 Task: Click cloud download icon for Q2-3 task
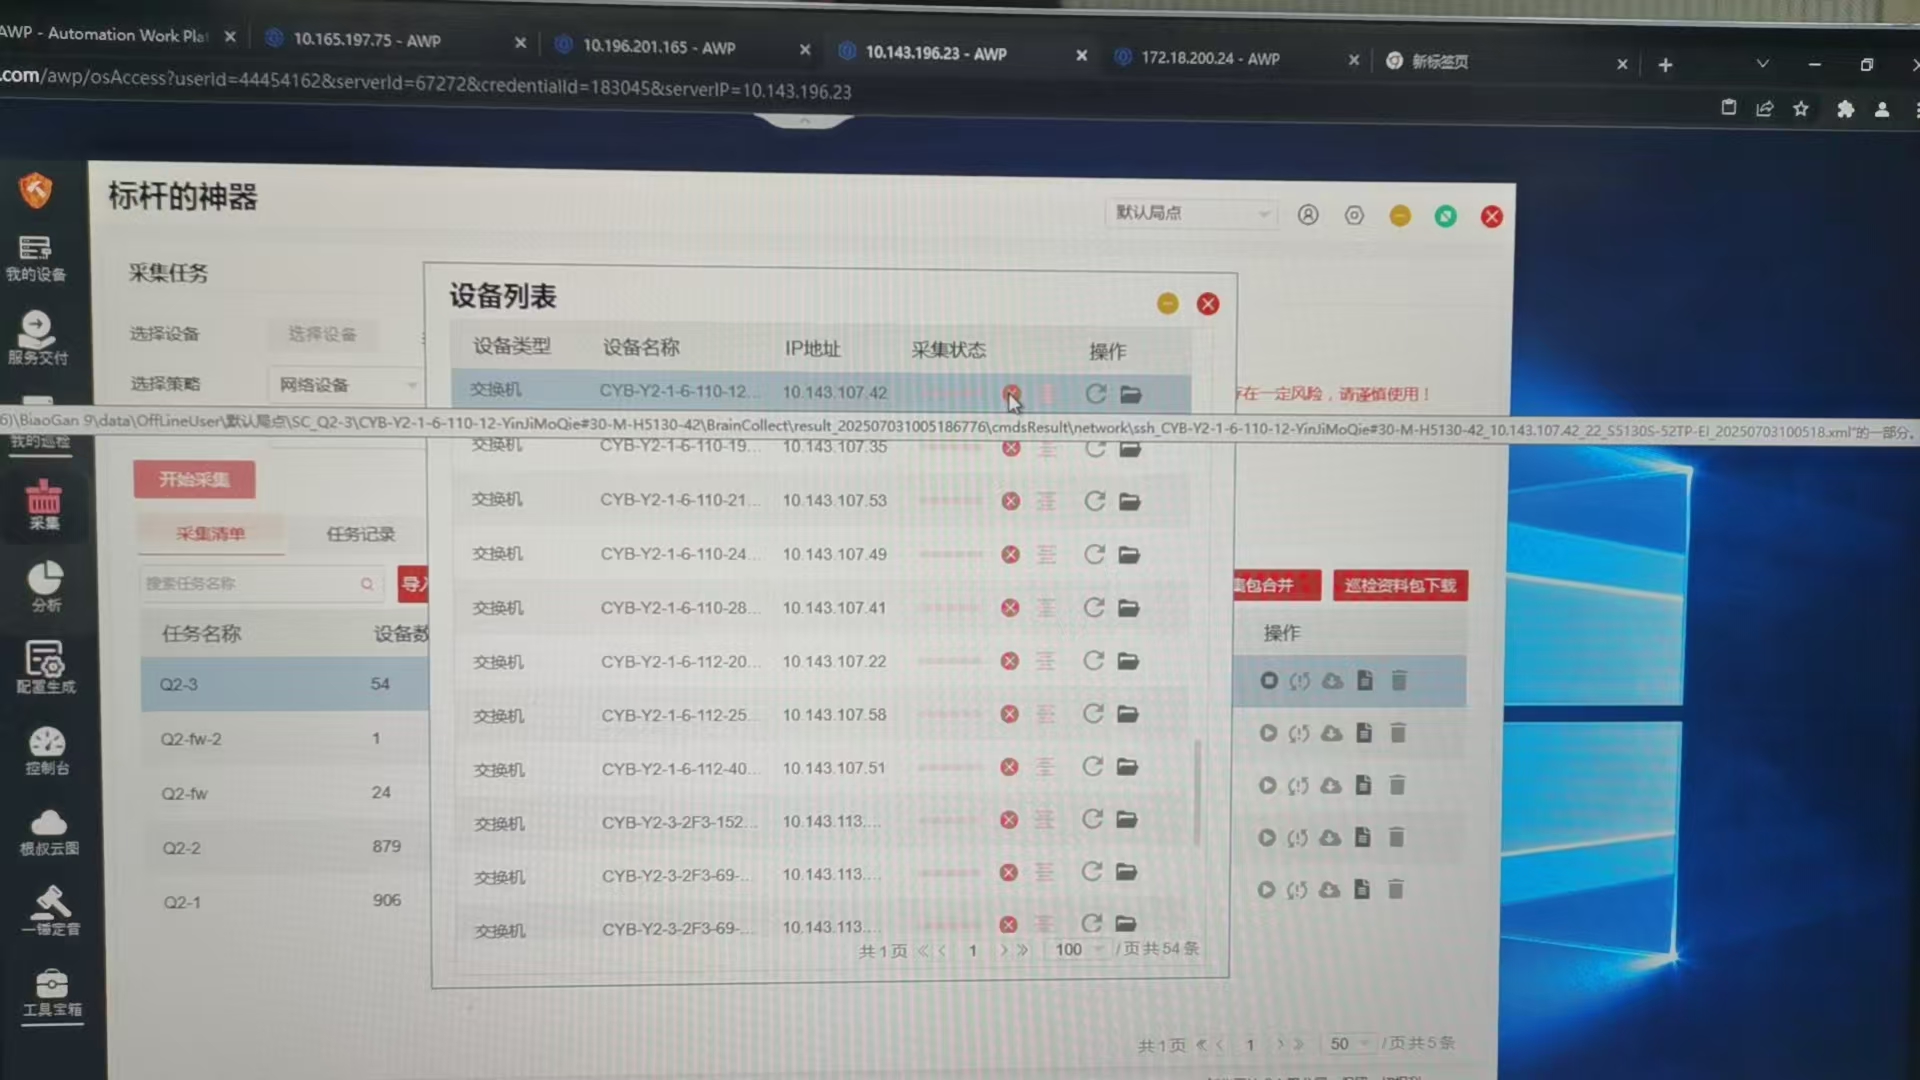(1332, 681)
